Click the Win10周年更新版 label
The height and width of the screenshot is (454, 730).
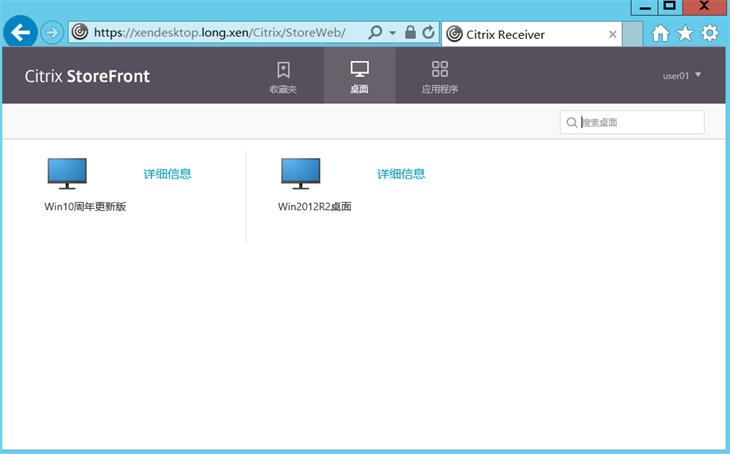[85, 206]
